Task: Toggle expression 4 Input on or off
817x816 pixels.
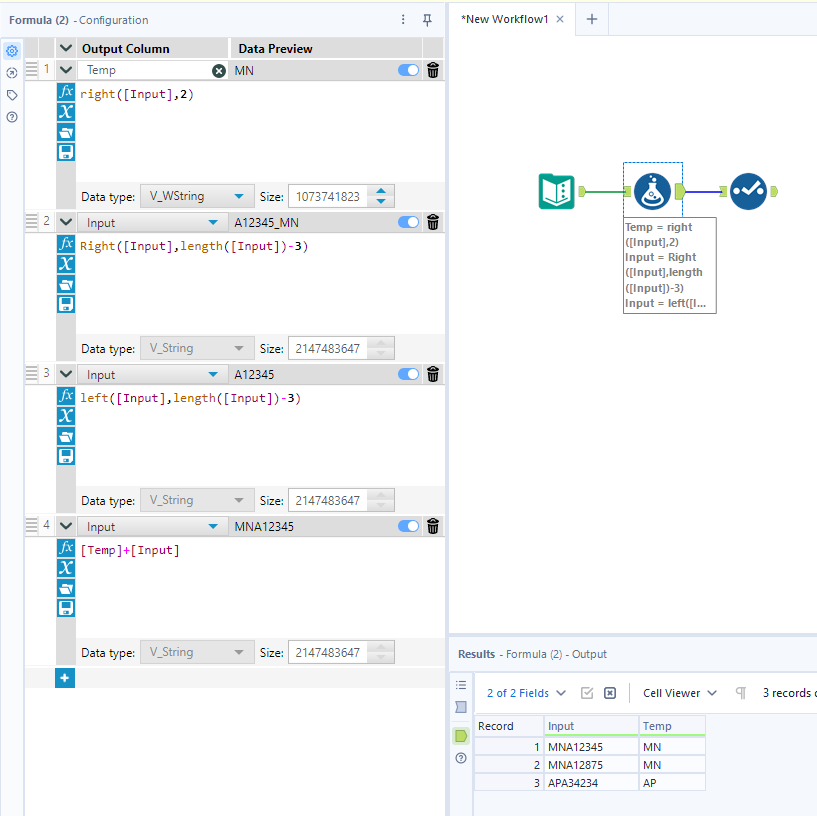Action: (408, 526)
